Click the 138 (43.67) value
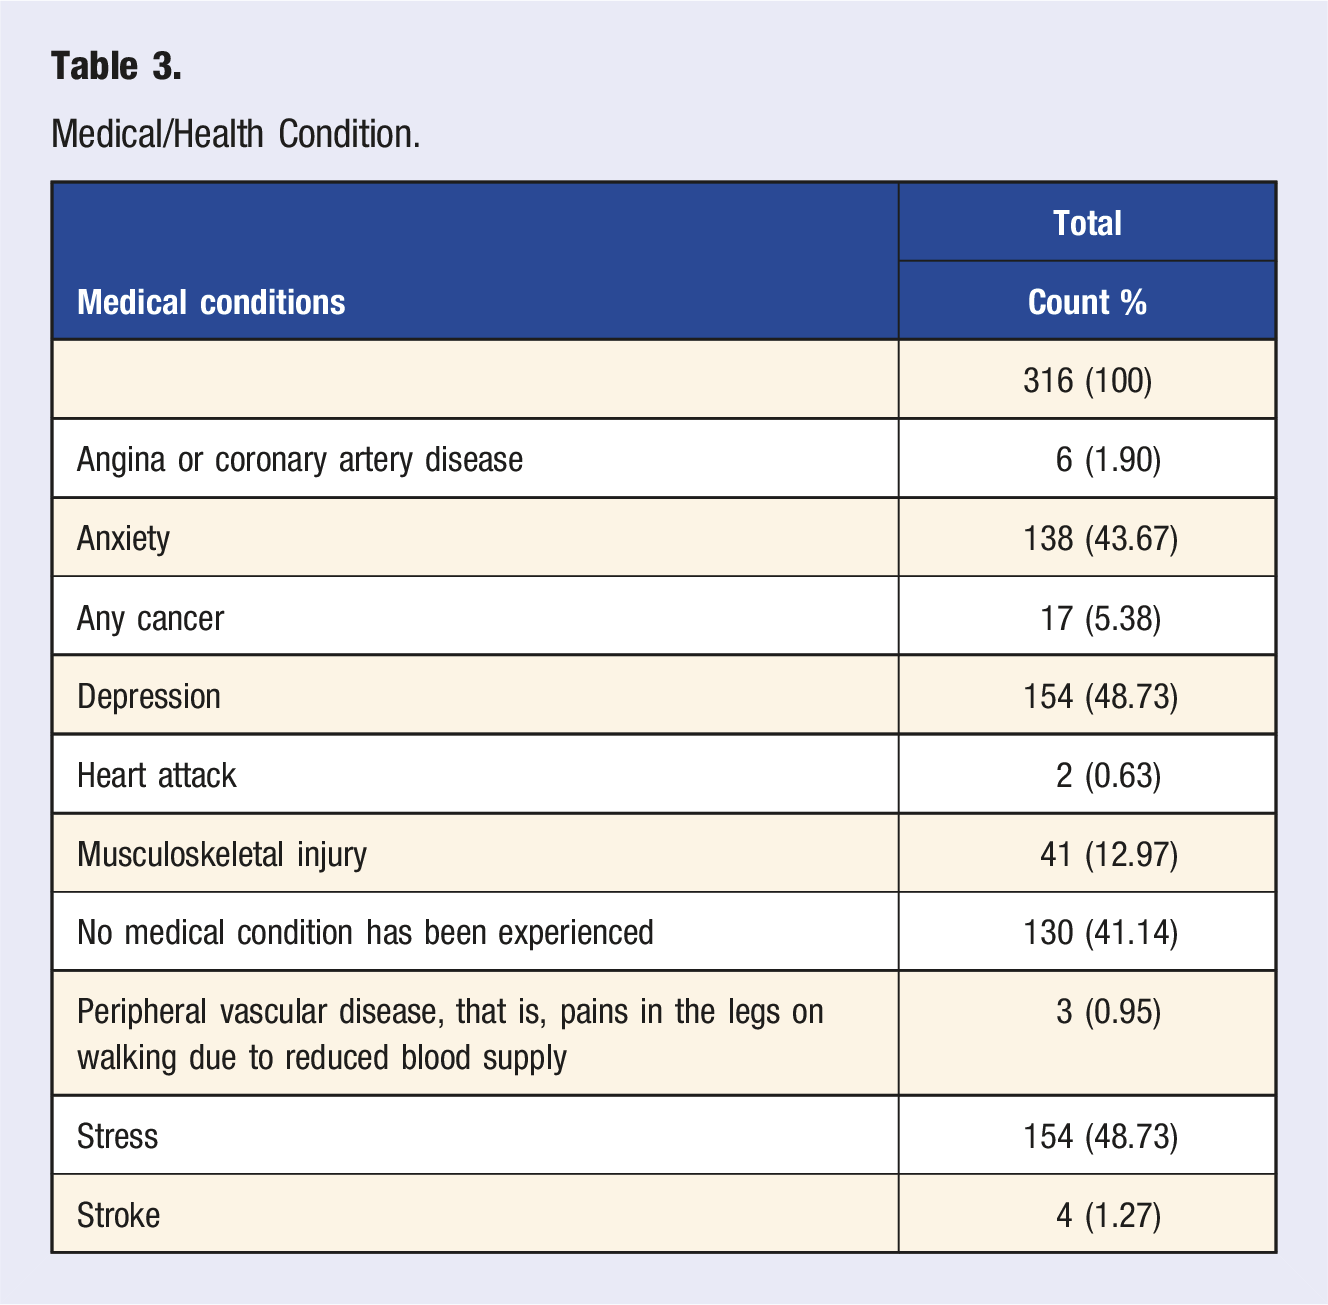This screenshot has height=1305, width=1328. click(1100, 539)
